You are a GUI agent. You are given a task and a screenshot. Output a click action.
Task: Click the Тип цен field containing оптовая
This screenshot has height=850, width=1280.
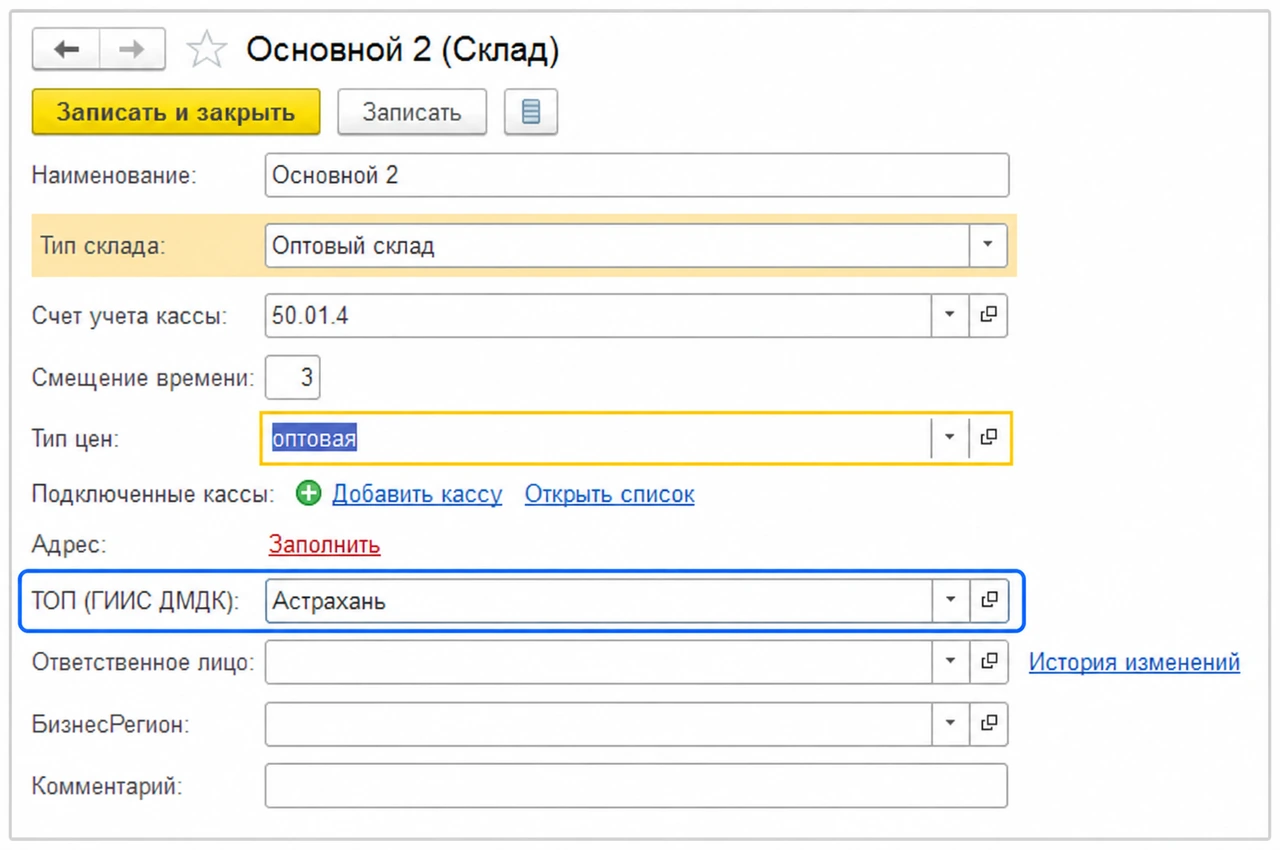pyautogui.click(x=597, y=438)
